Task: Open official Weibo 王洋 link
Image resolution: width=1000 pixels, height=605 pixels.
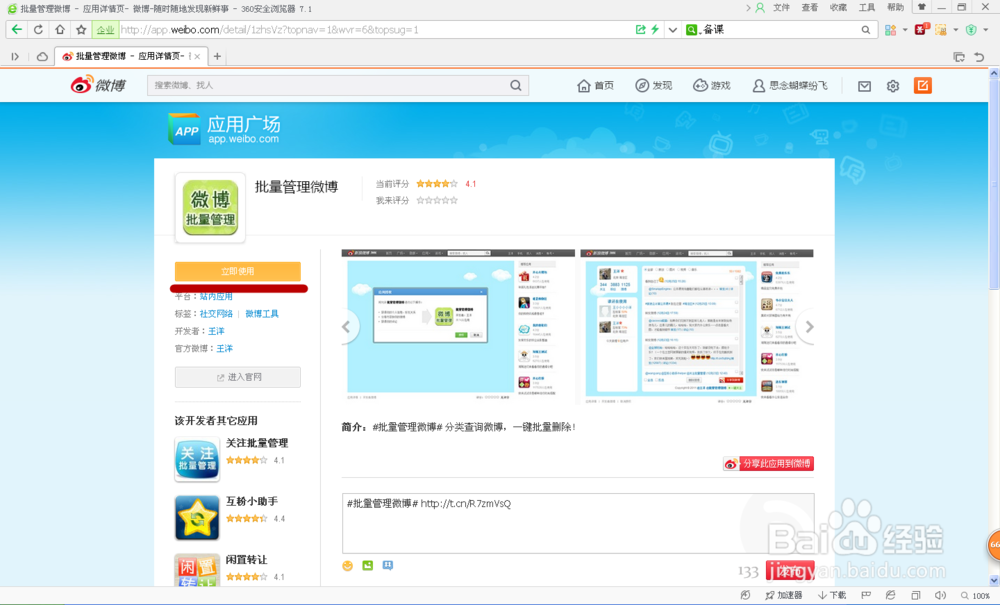Action: pos(224,348)
